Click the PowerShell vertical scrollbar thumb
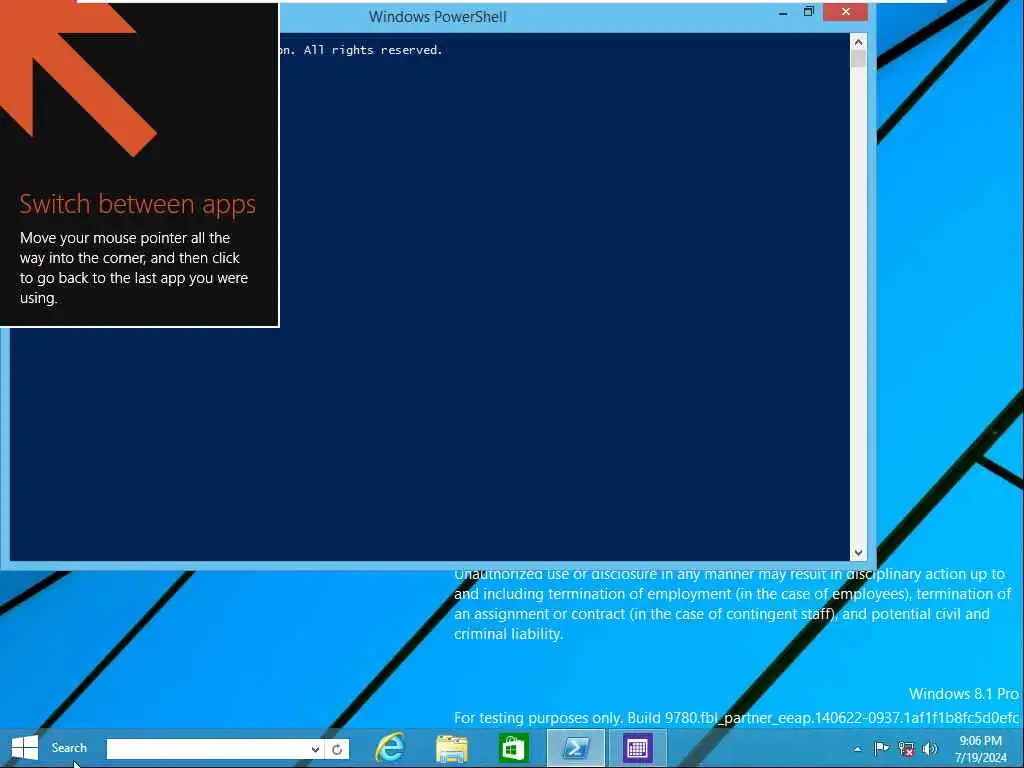 [859, 59]
